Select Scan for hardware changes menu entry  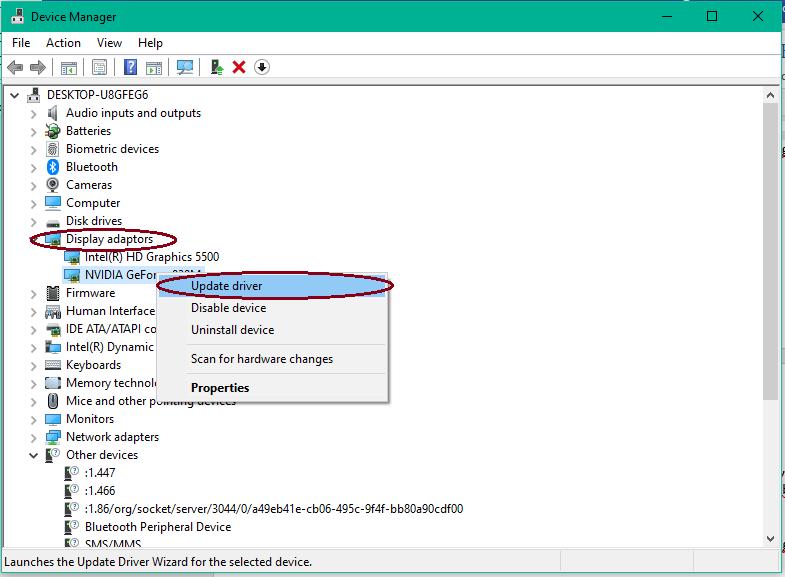coord(272,359)
